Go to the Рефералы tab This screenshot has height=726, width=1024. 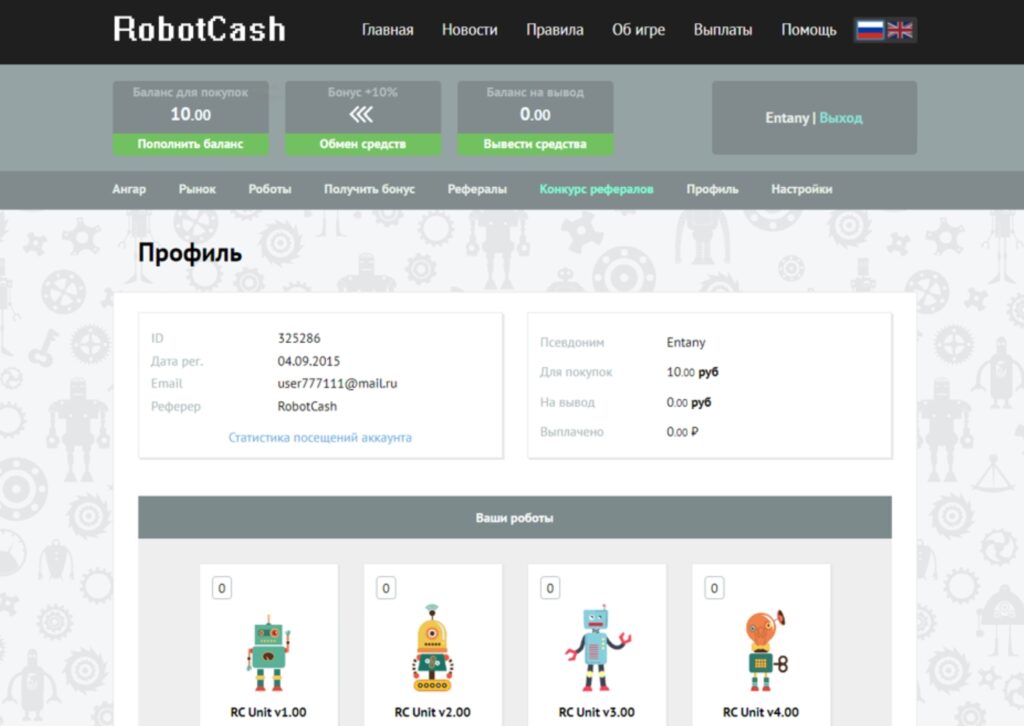477,189
